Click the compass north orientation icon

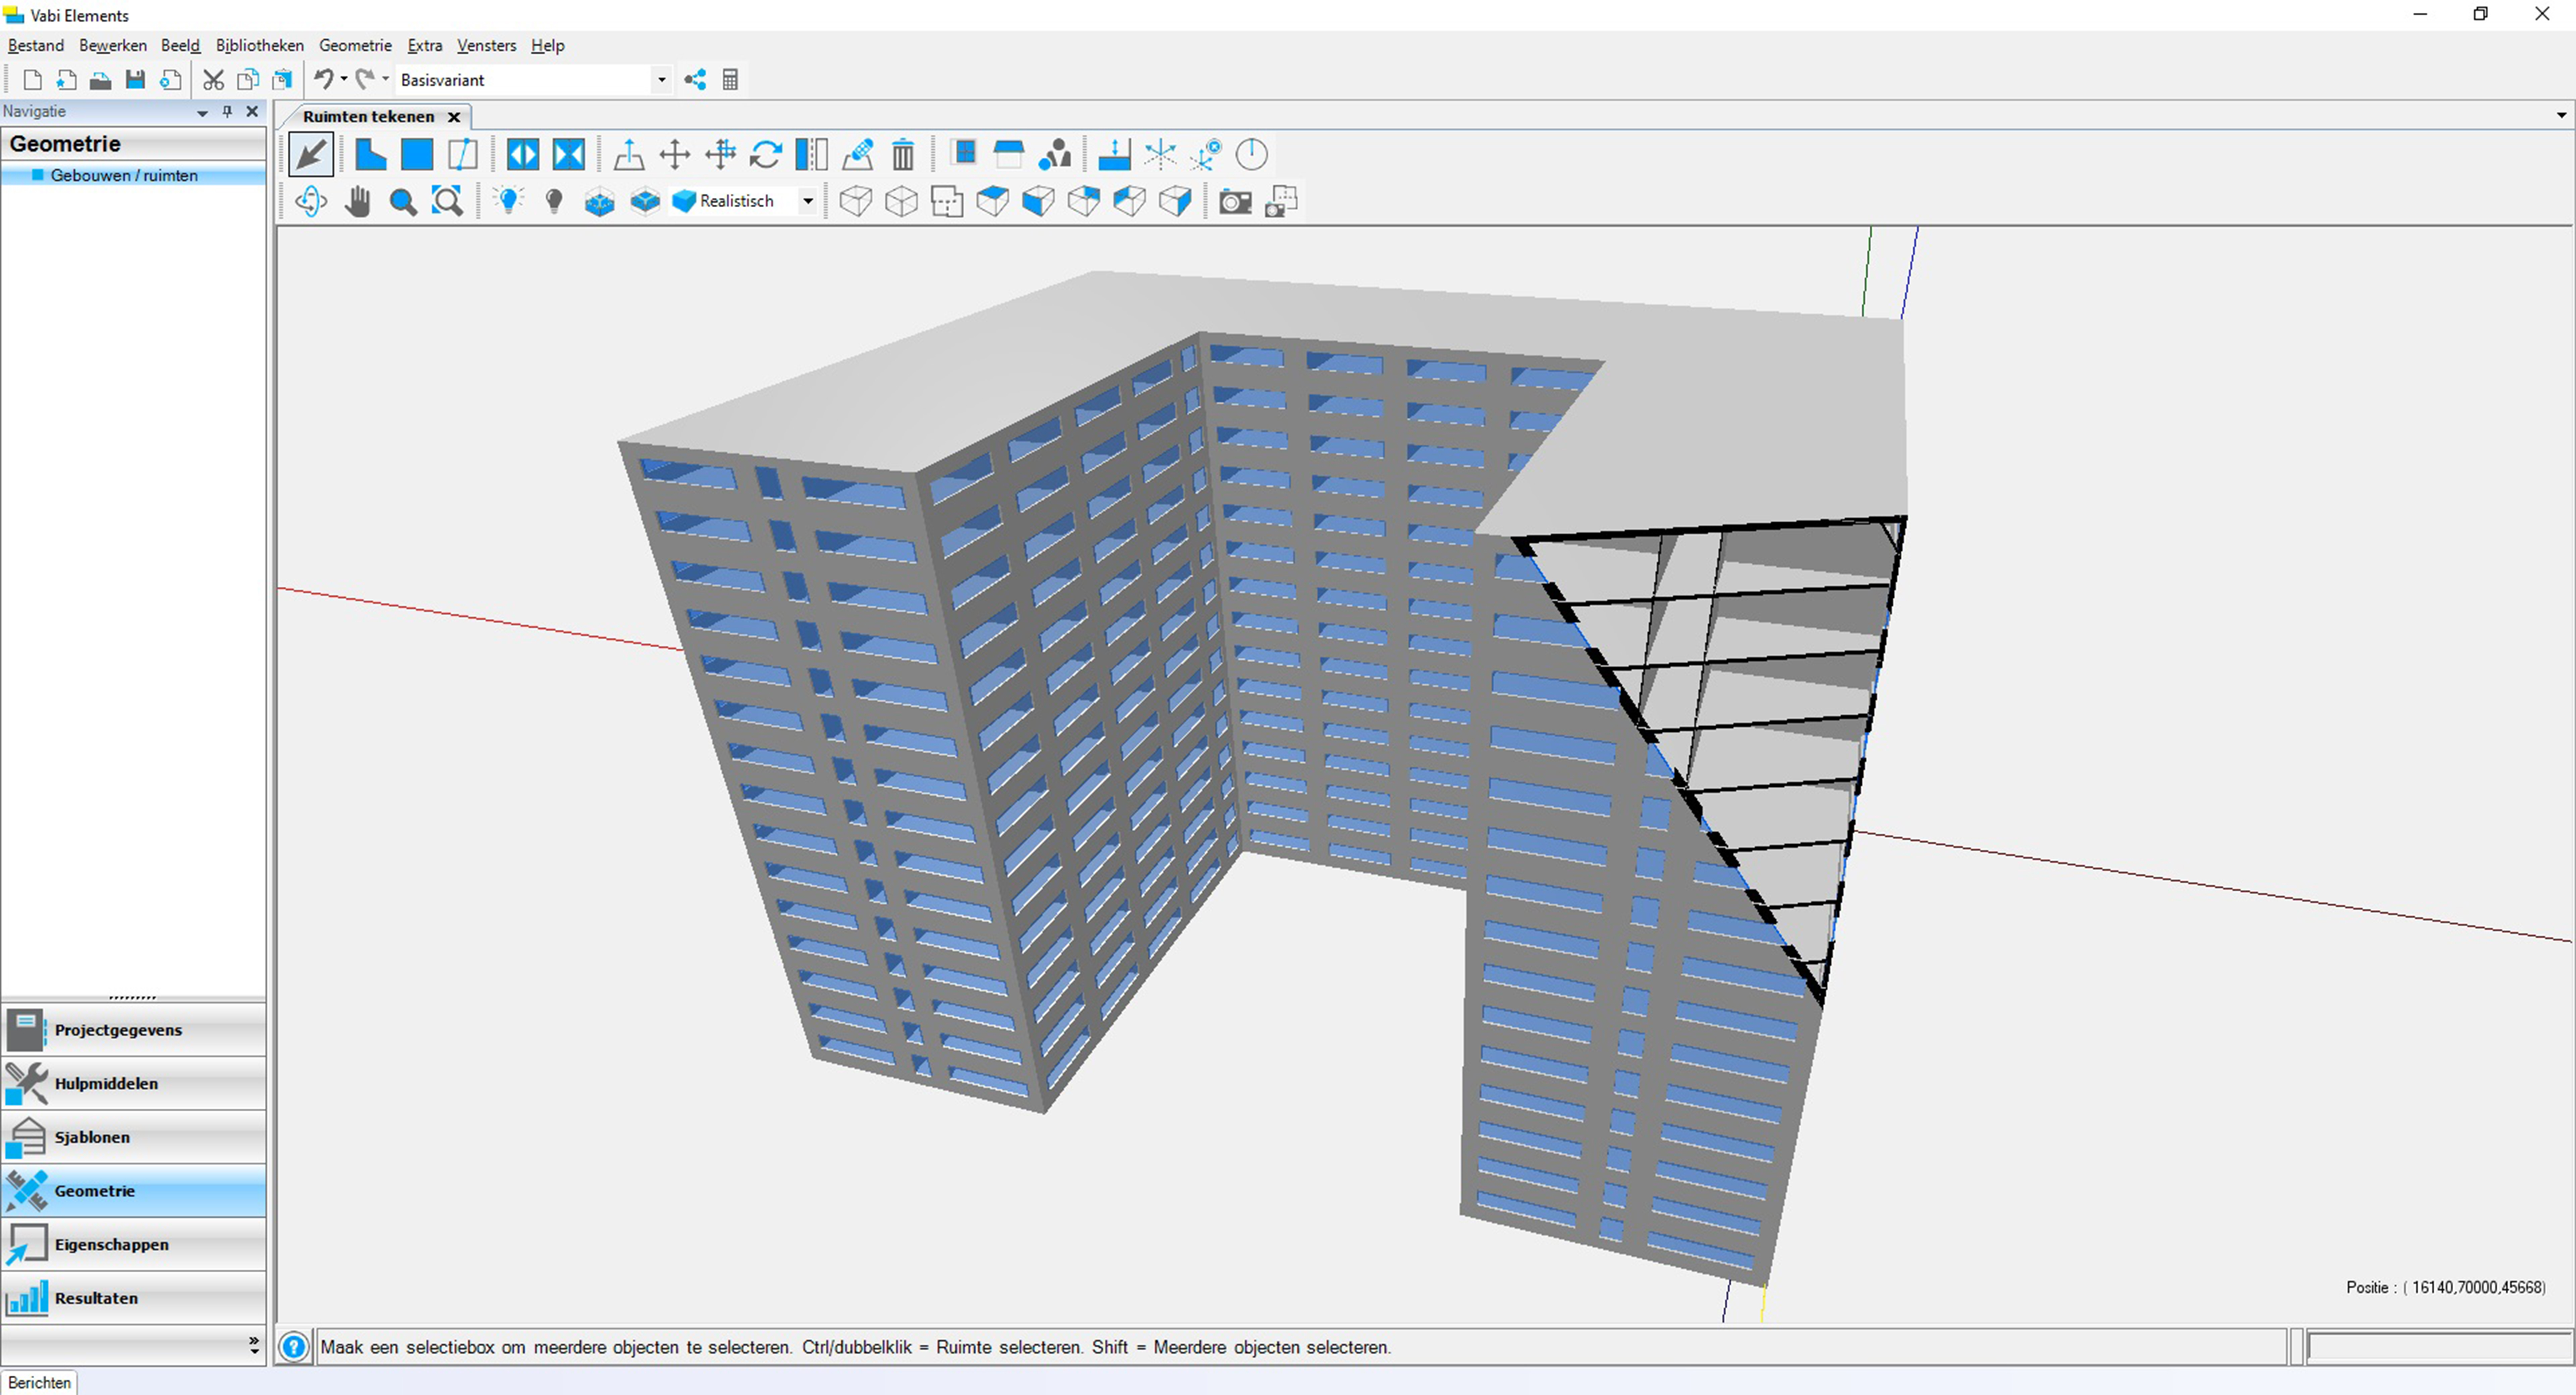pyautogui.click(x=1251, y=155)
